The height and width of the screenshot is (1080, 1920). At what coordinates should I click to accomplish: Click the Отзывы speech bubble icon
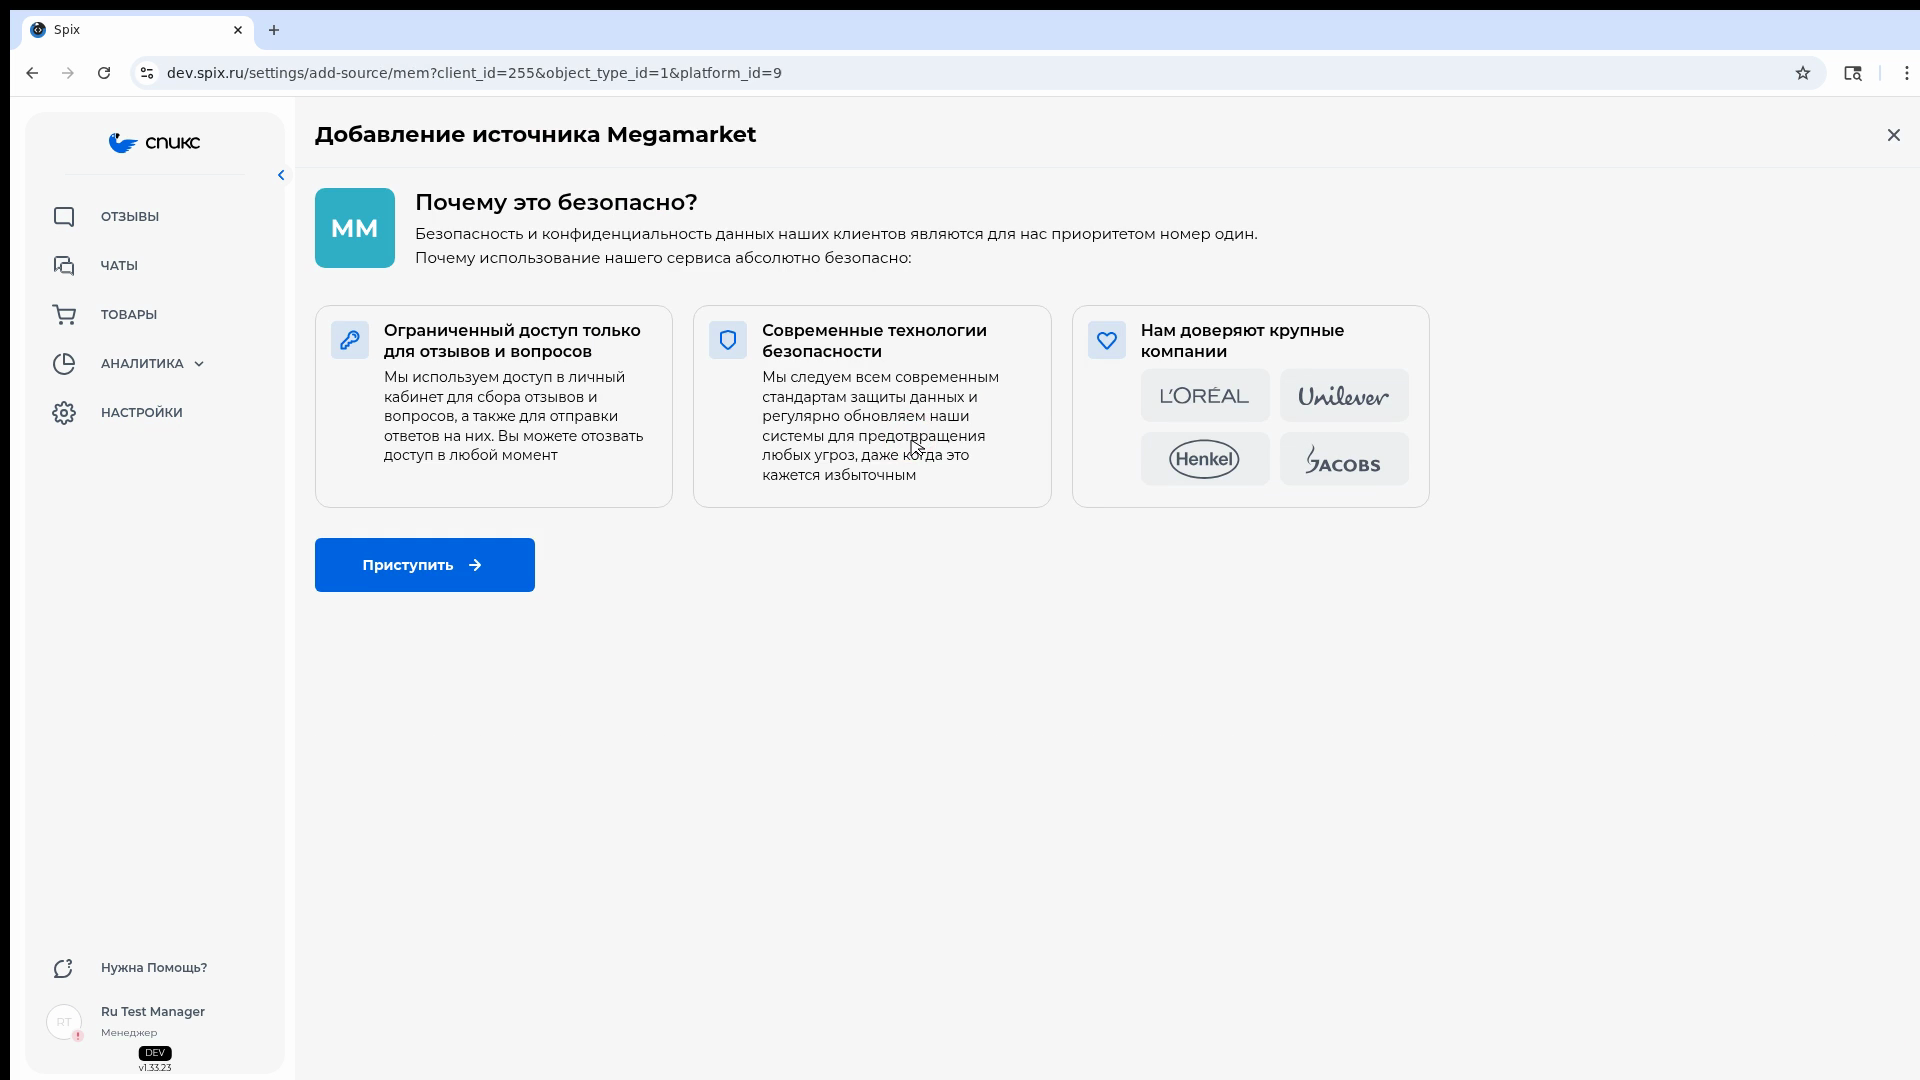point(64,217)
